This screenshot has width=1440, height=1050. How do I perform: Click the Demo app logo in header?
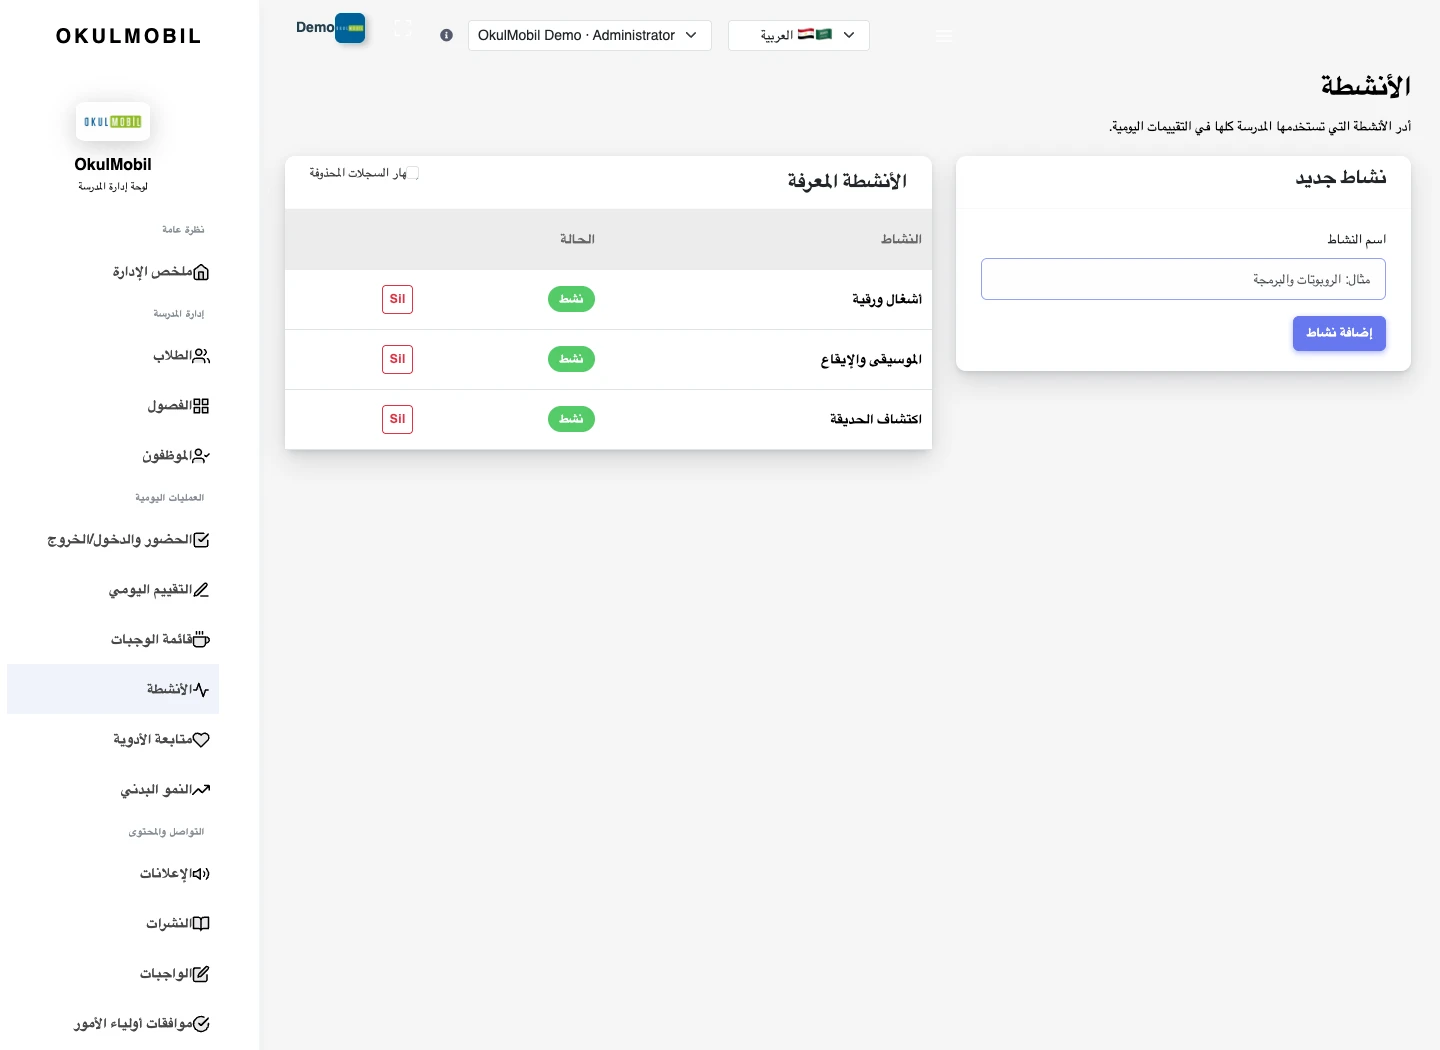click(350, 28)
